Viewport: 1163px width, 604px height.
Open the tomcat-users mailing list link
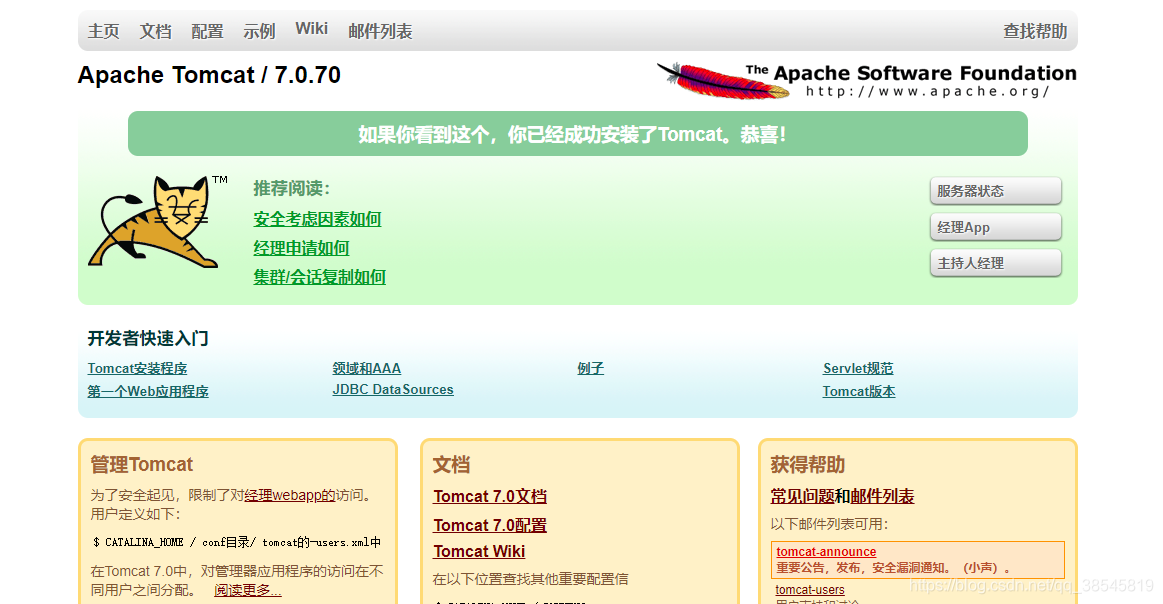pyautogui.click(x=809, y=590)
